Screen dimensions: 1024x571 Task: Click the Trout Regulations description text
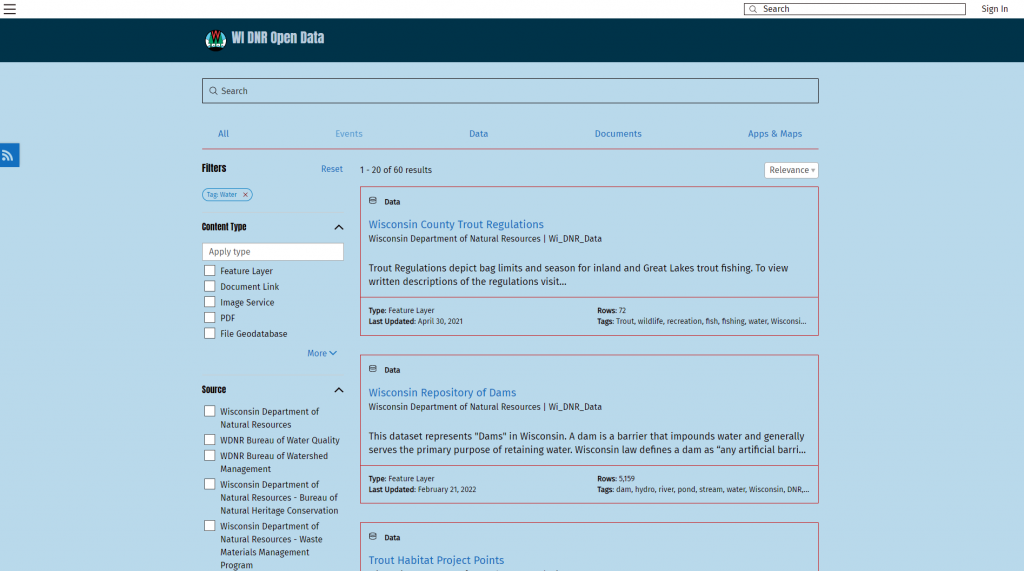pyautogui.click(x=578, y=275)
